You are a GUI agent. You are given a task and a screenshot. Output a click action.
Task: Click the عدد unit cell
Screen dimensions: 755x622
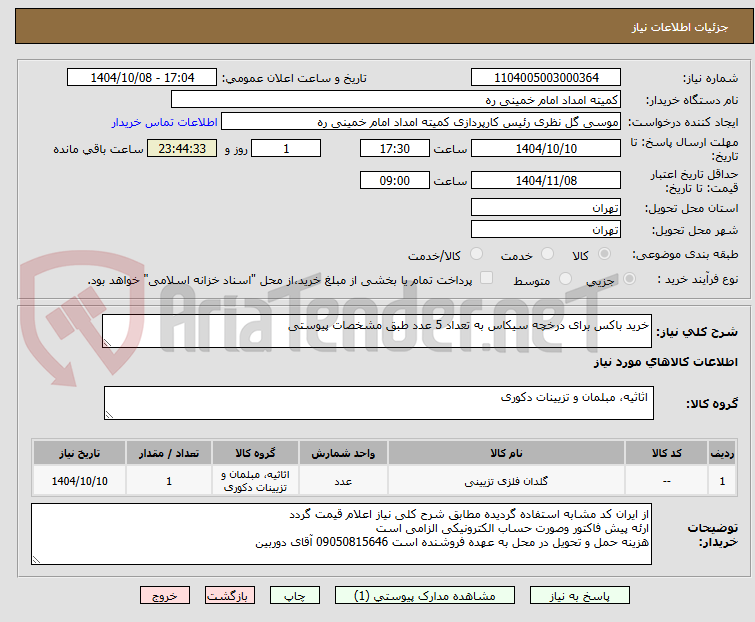tap(343, 481)
